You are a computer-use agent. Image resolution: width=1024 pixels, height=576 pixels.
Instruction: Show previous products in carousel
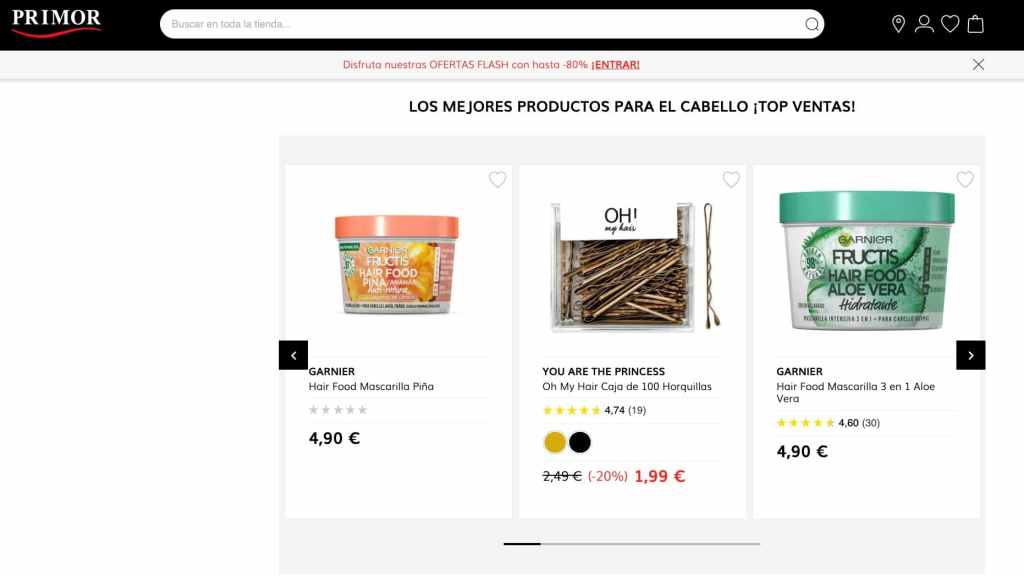pyautogui.click(x=293, y=355)
